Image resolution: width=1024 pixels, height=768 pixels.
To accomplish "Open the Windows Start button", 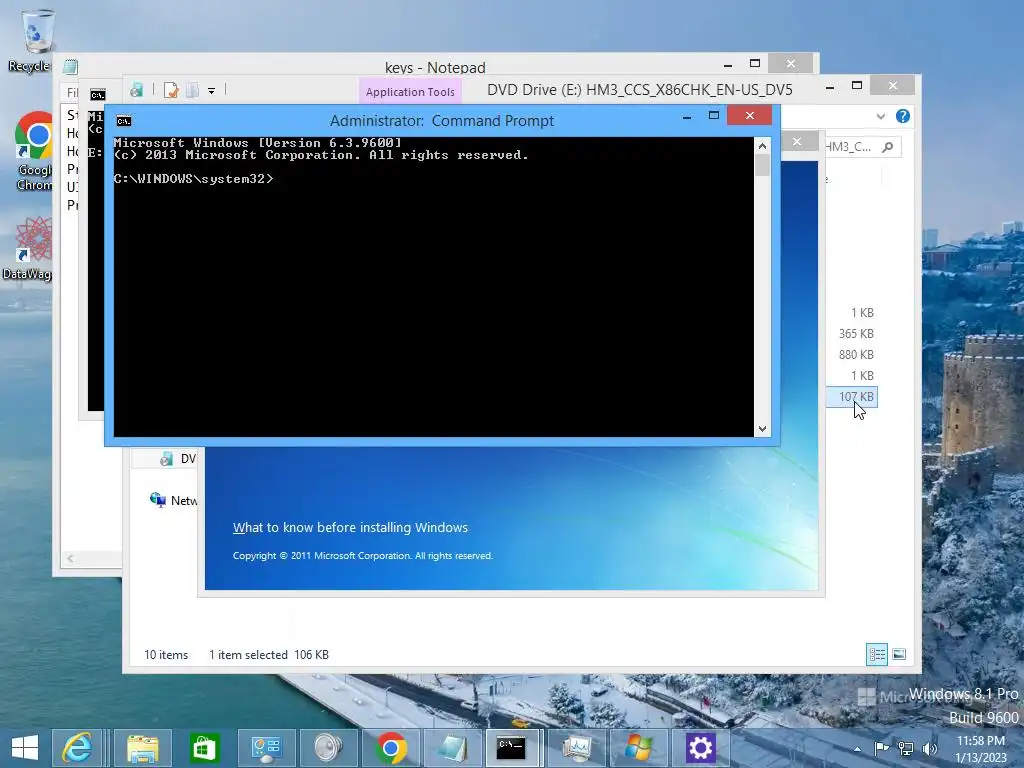I will click(24, 748).
